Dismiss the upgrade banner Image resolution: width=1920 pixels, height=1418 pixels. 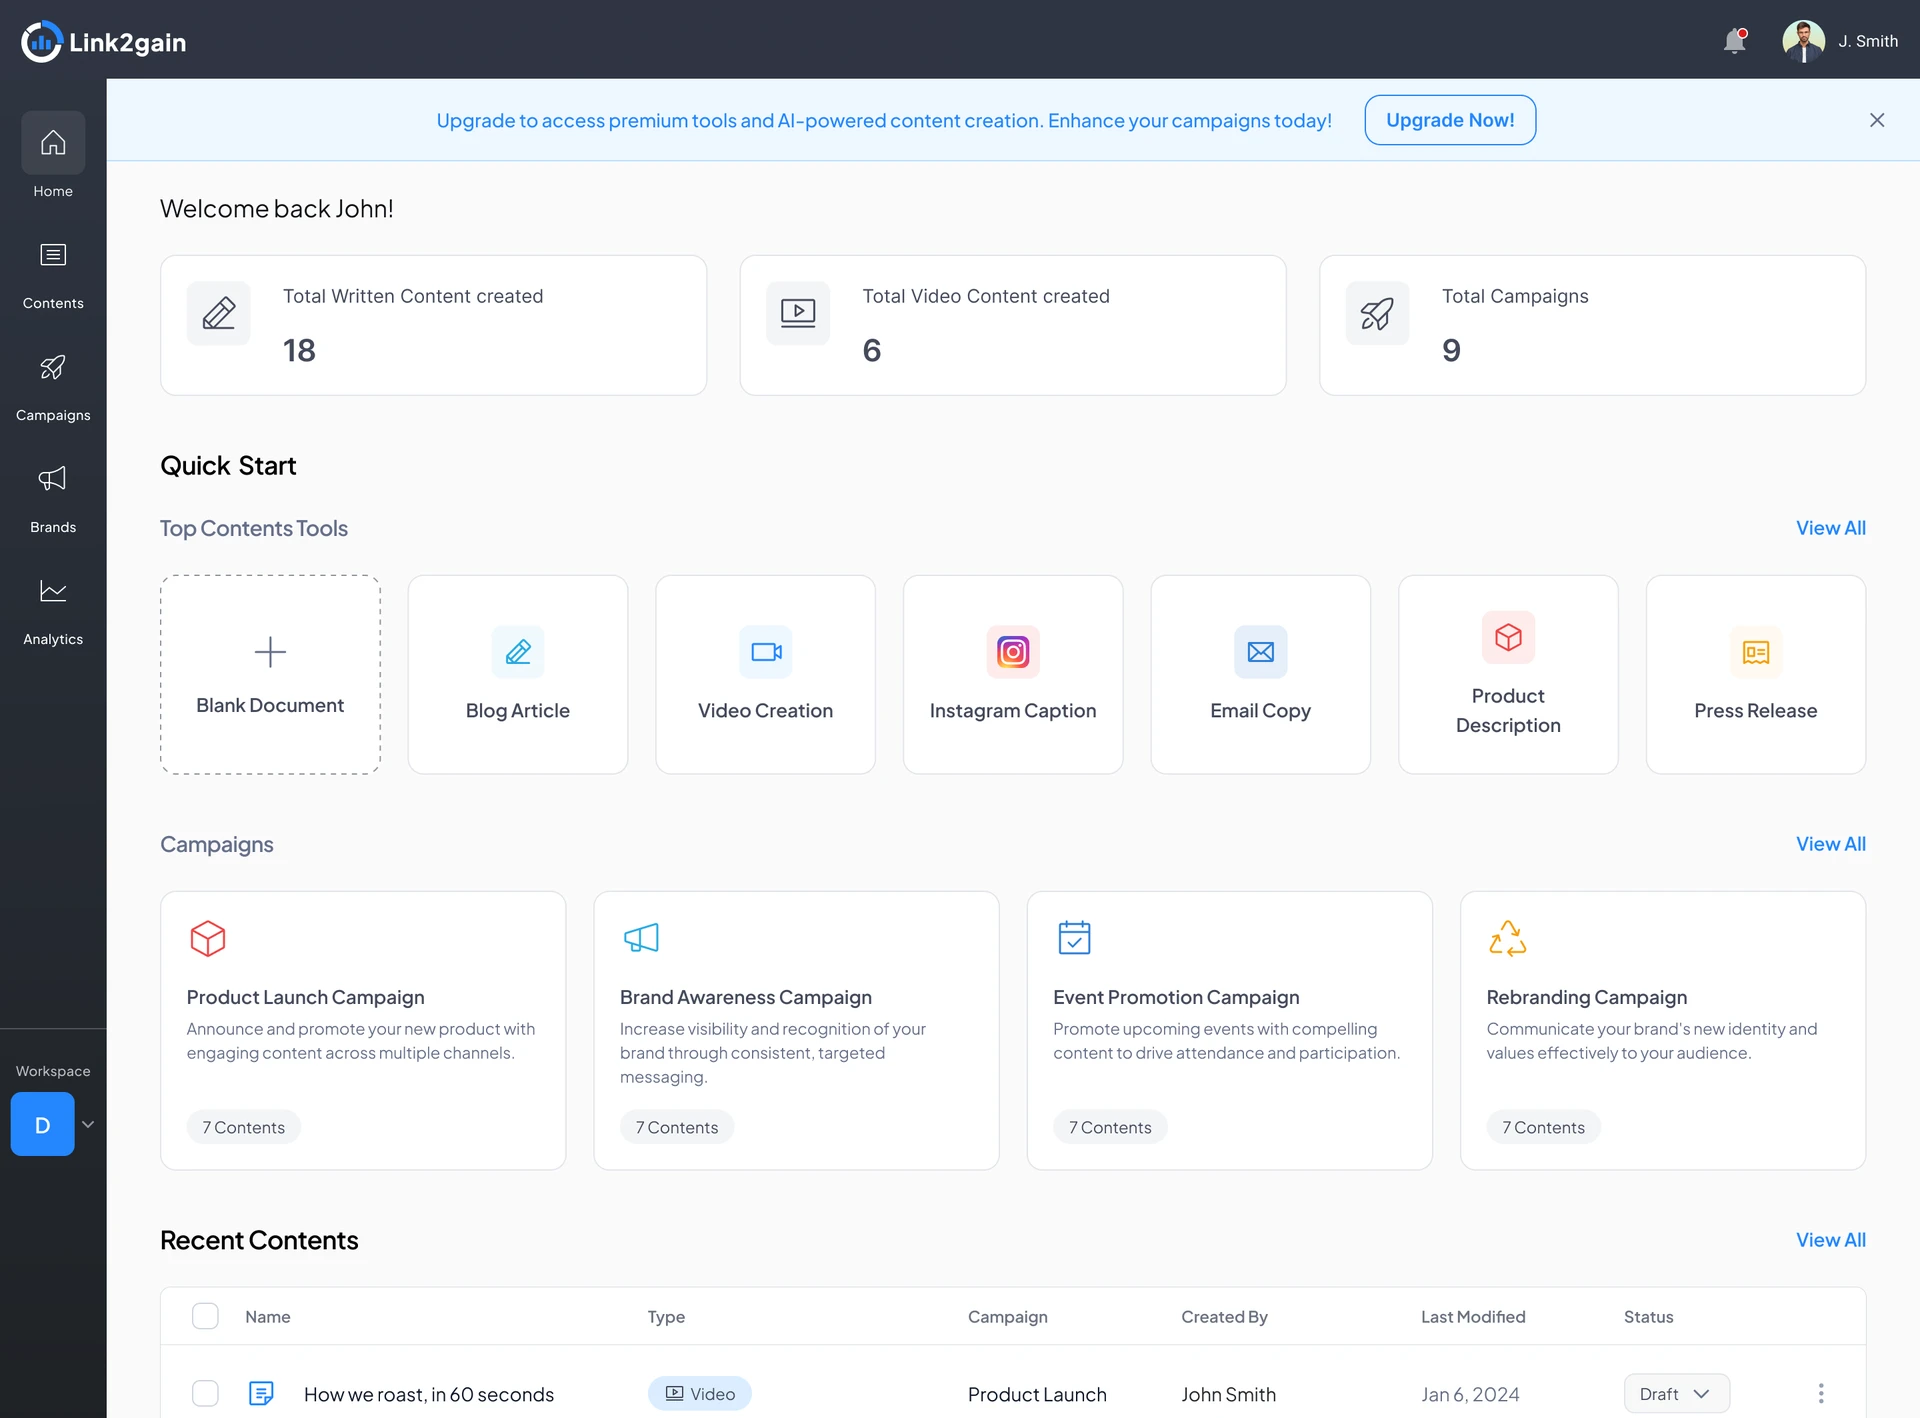click(1877, 120)
